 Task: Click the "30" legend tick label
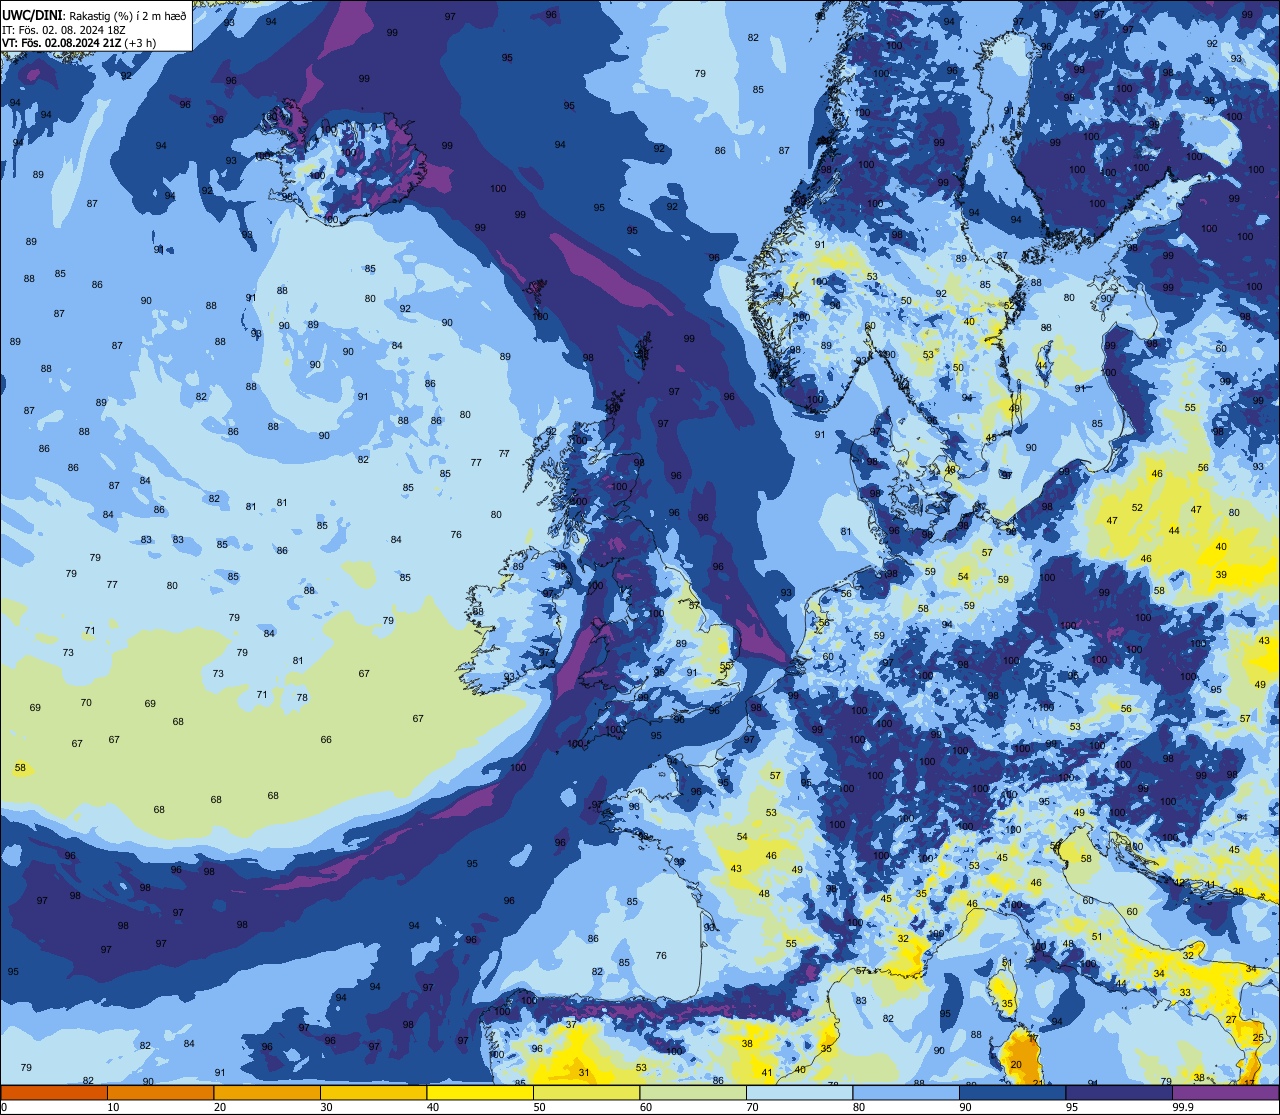click(x=326, y=1107)
